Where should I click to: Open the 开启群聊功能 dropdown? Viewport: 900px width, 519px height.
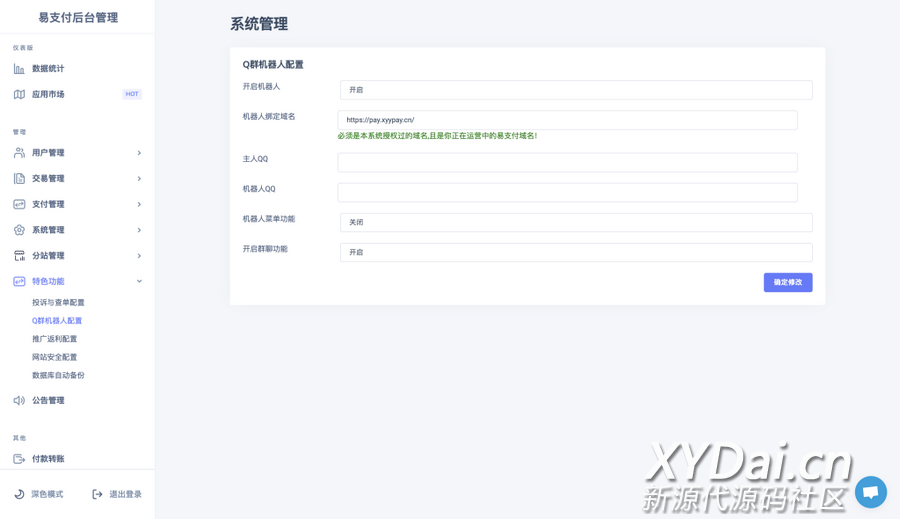(x=575, y=252)
